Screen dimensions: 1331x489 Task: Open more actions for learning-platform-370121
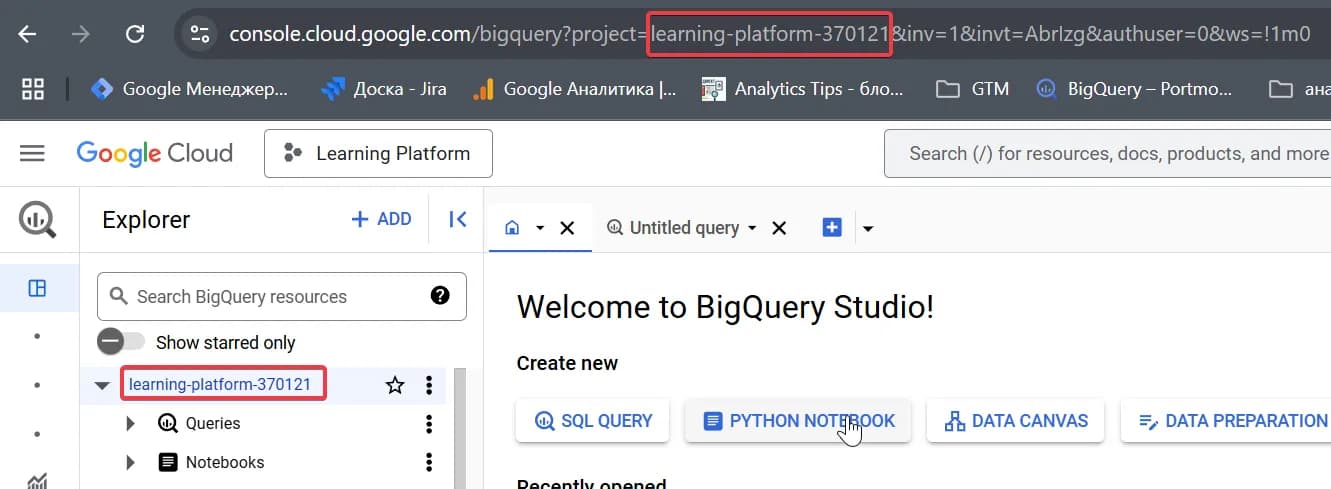point(429,385)
